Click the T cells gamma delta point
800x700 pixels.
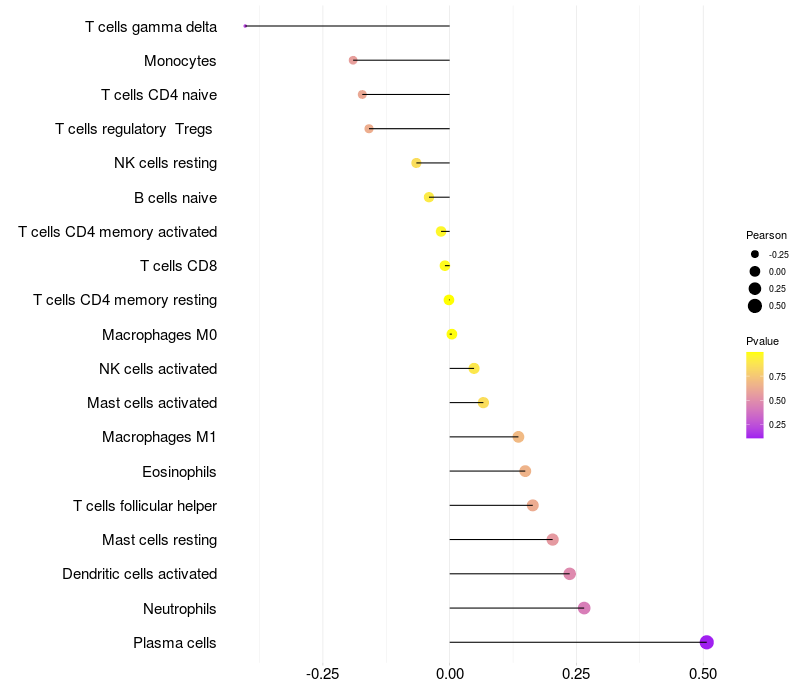(245, 26)
